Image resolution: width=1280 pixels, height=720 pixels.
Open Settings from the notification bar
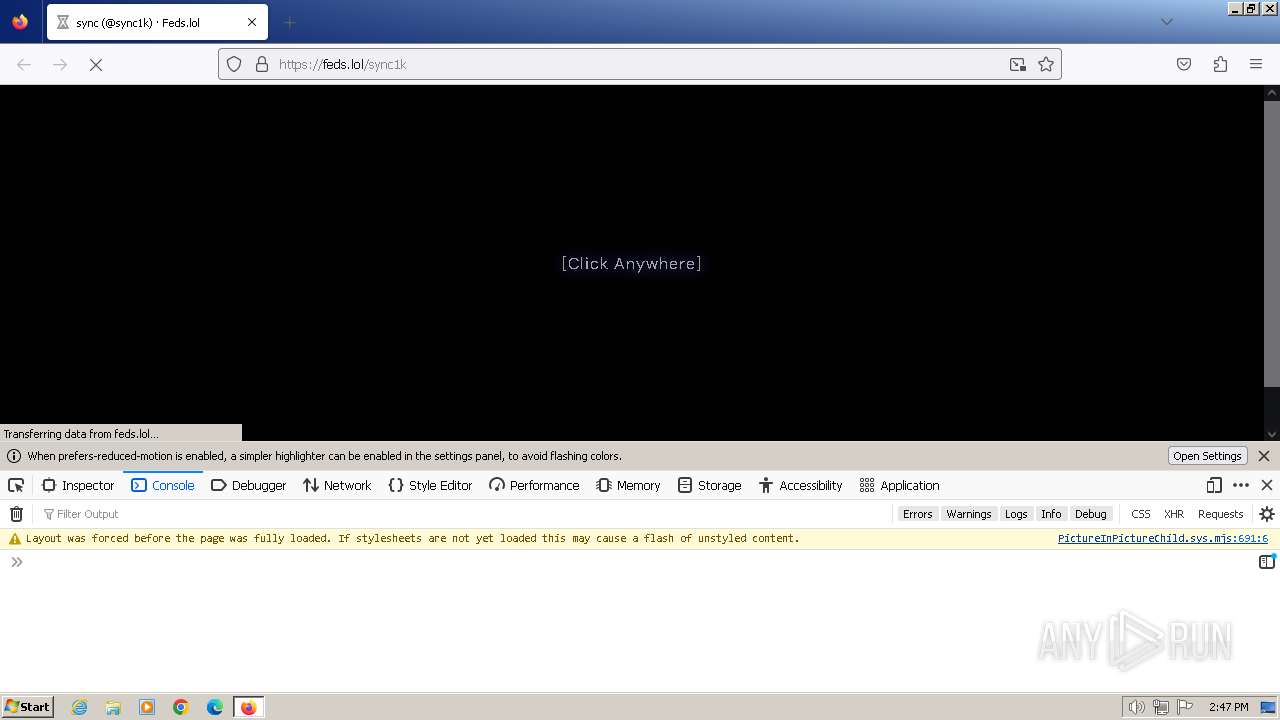tap(1207, 456)
